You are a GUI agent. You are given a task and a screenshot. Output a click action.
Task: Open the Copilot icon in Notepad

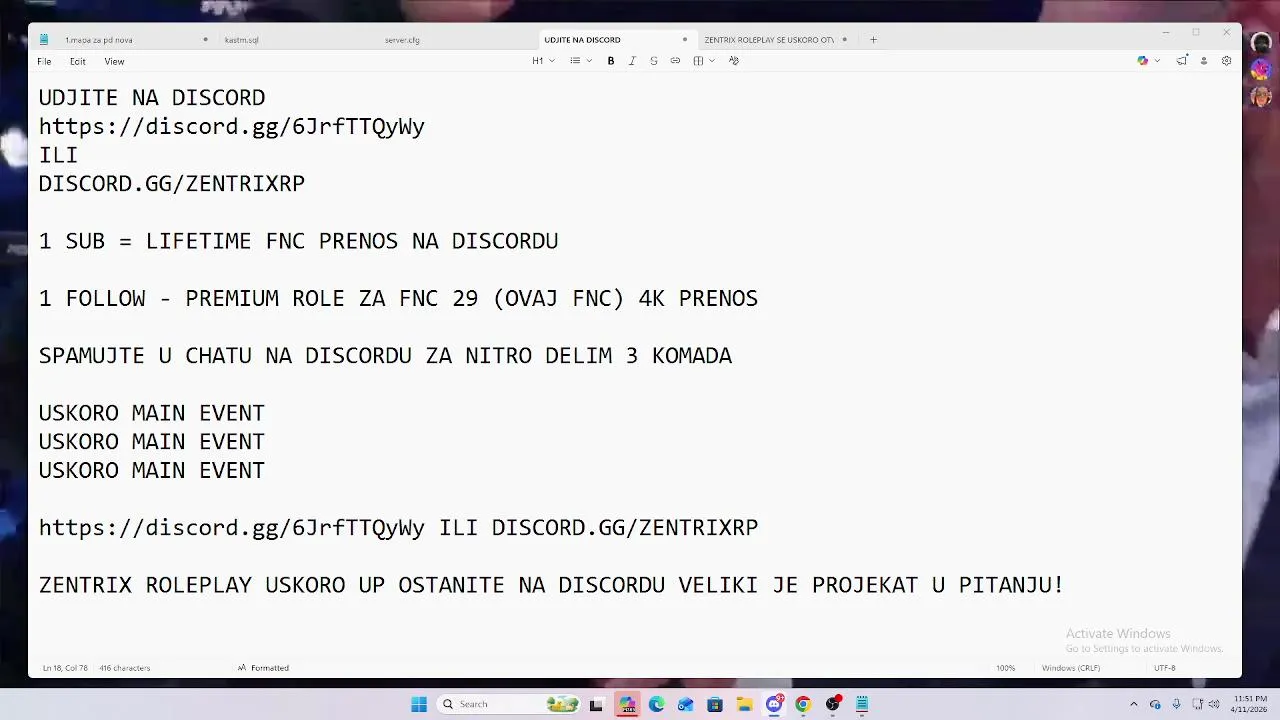point(1143,61)
